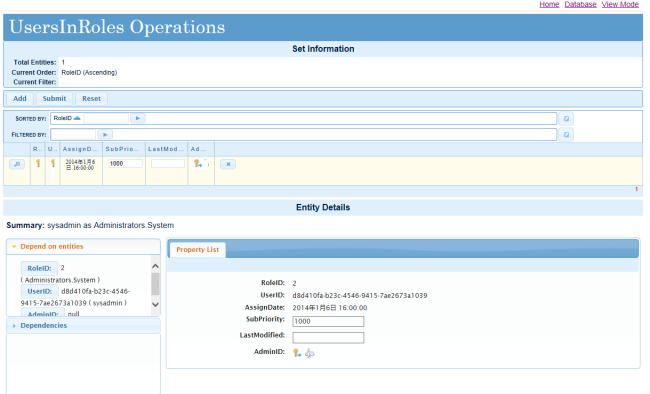Click 'RoleID (Ascending)' current order text

[x=89, y=73]
